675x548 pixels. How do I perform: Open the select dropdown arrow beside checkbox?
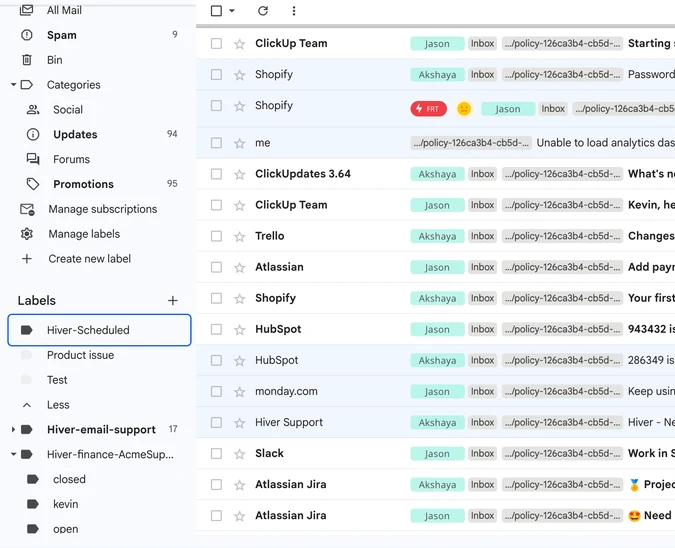click(232, 11)
